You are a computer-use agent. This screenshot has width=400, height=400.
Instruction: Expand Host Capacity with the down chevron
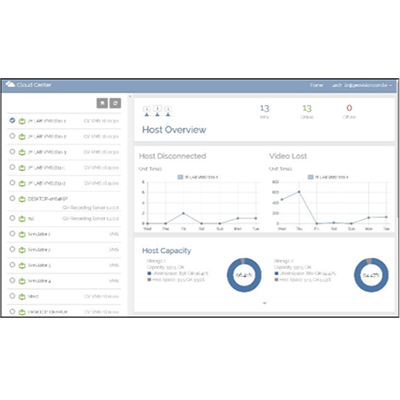click(265, 303)
